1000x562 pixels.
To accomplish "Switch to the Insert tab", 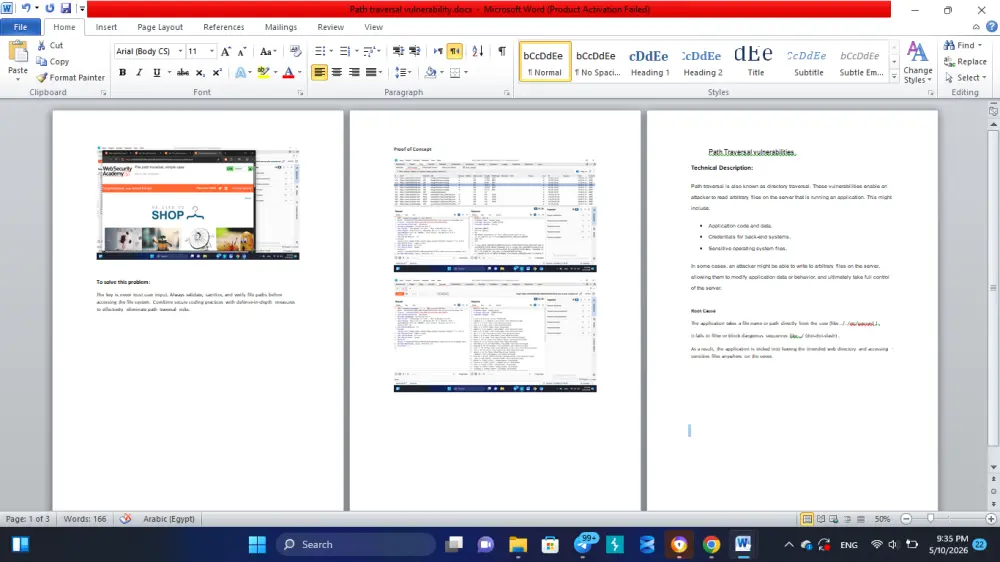I will [106, 27].
